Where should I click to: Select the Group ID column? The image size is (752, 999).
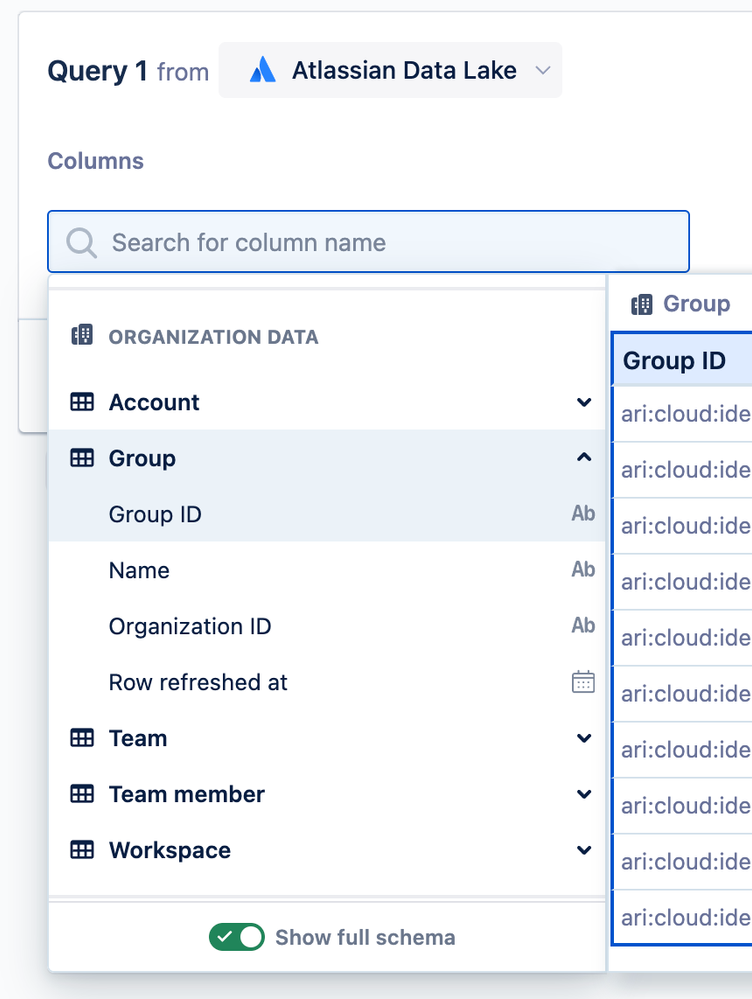tap(156, 514)
